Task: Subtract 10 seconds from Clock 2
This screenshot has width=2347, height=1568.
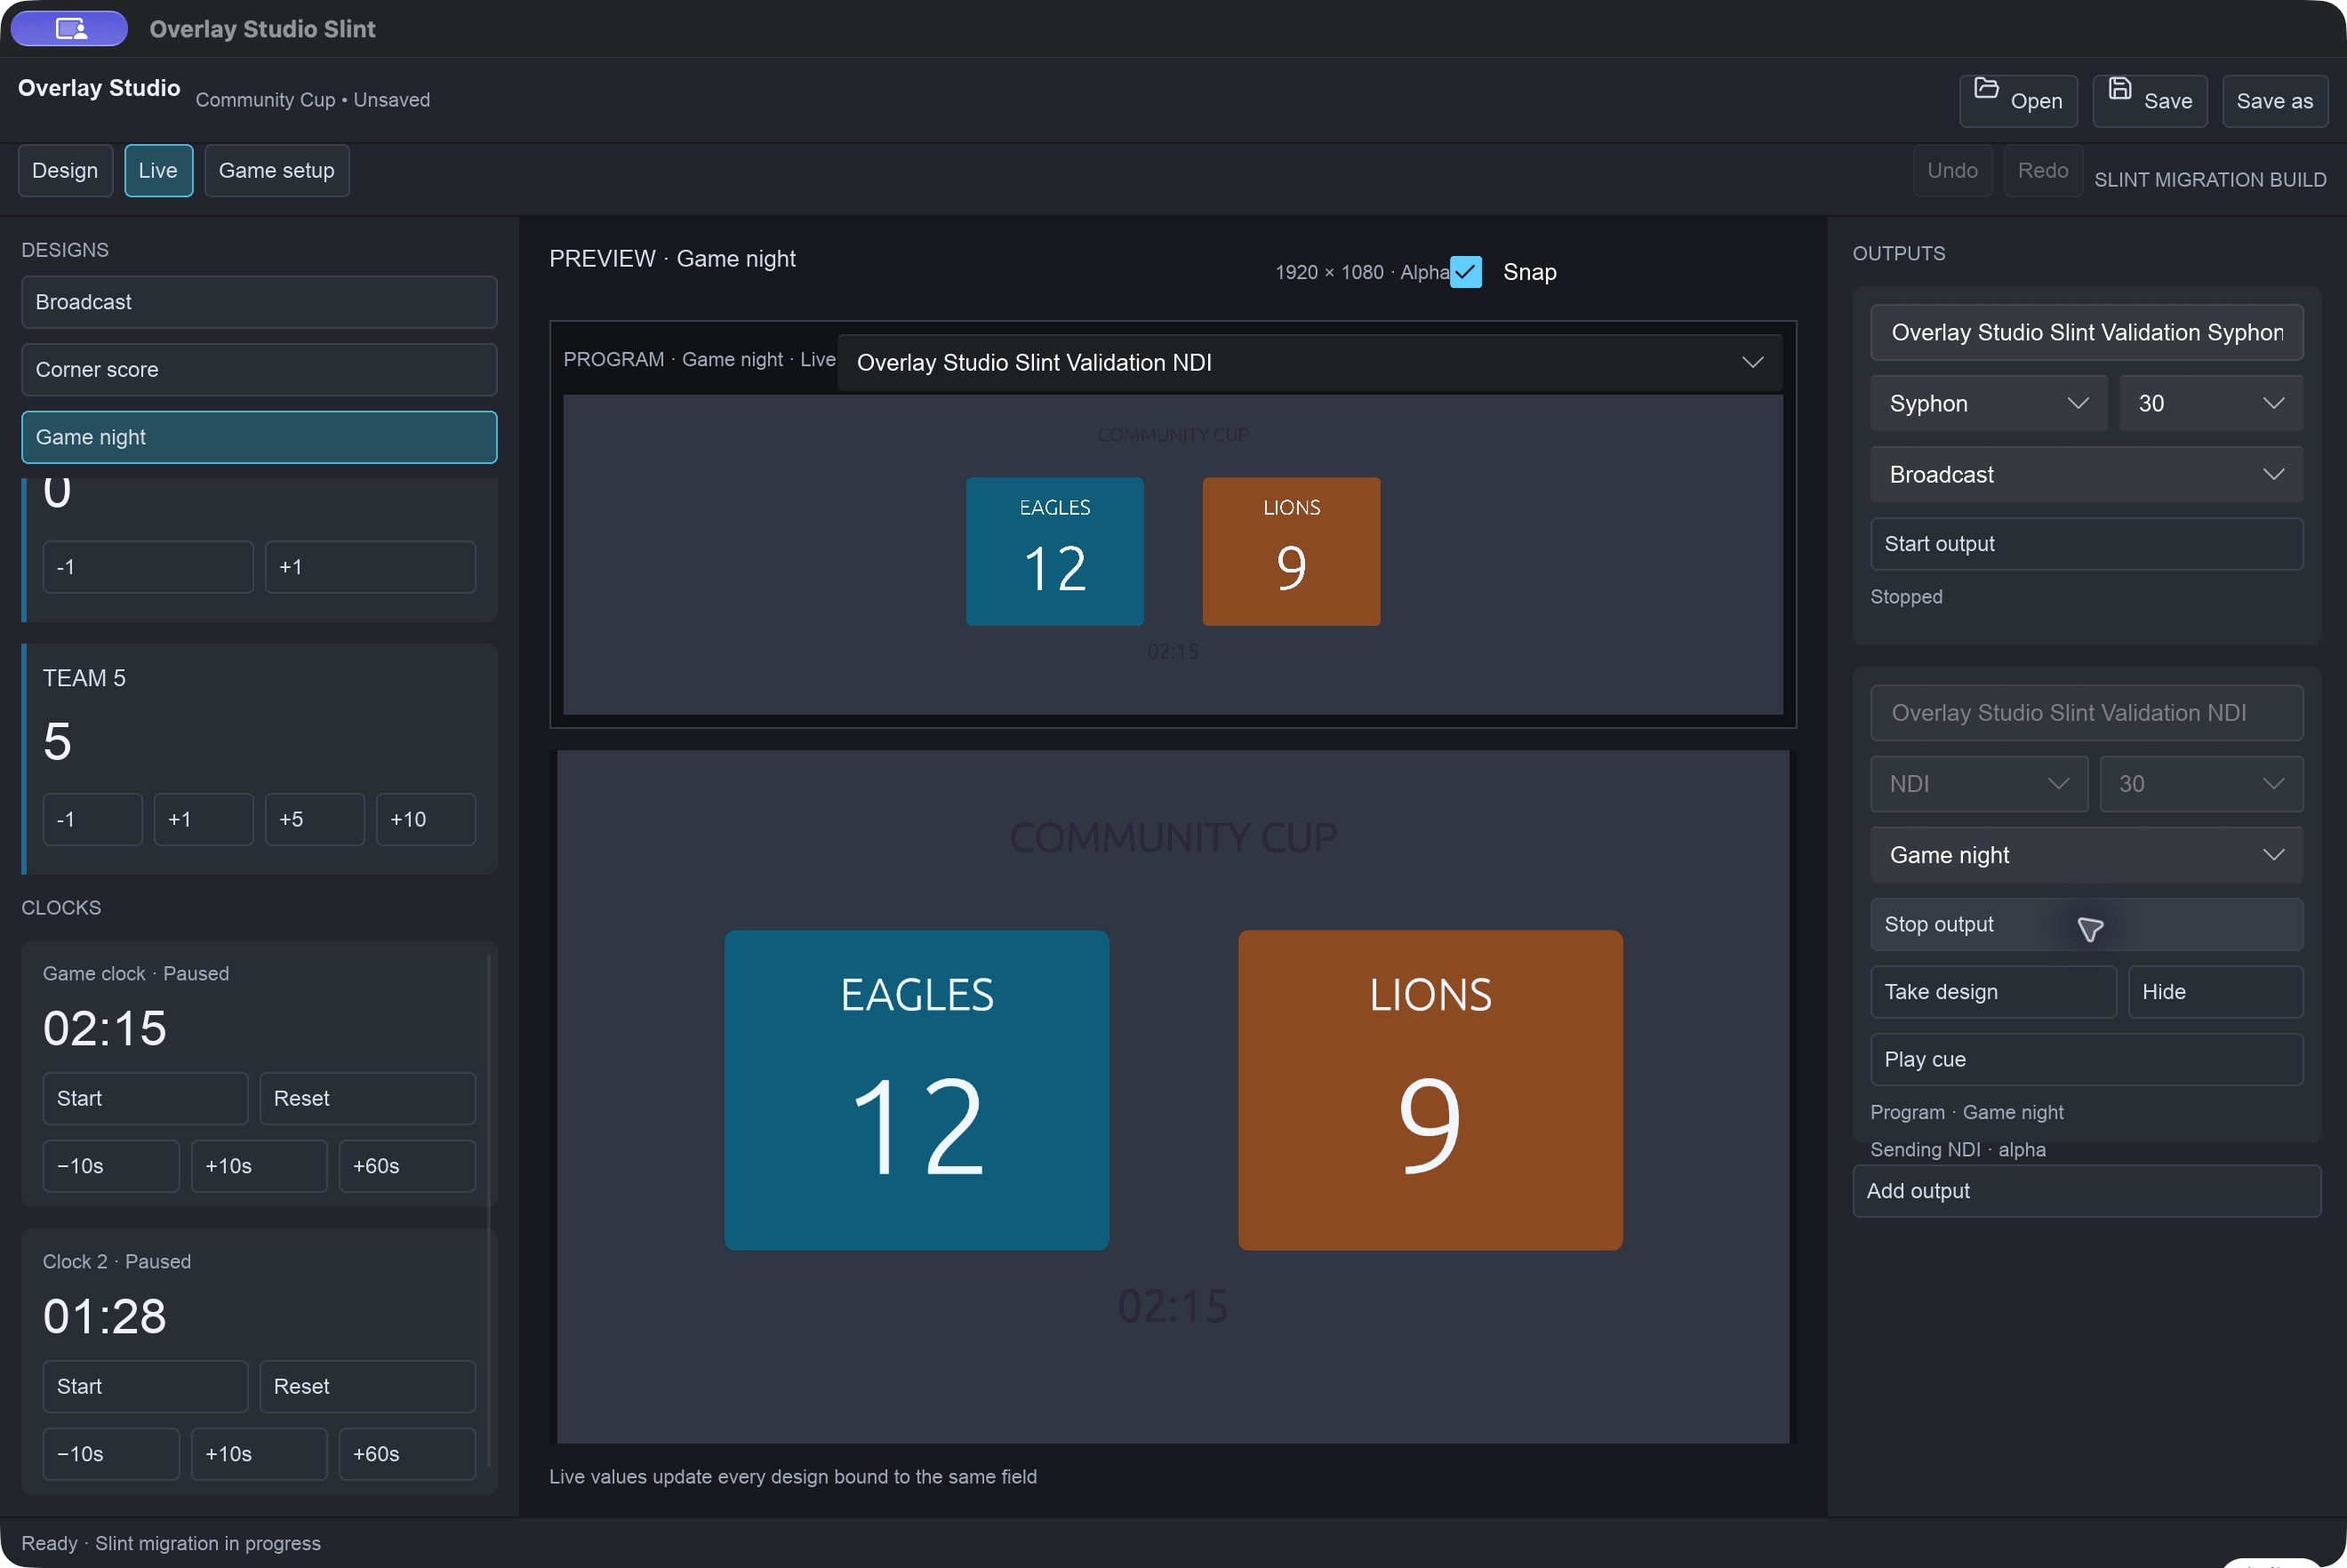Action: click(111, 1454)
